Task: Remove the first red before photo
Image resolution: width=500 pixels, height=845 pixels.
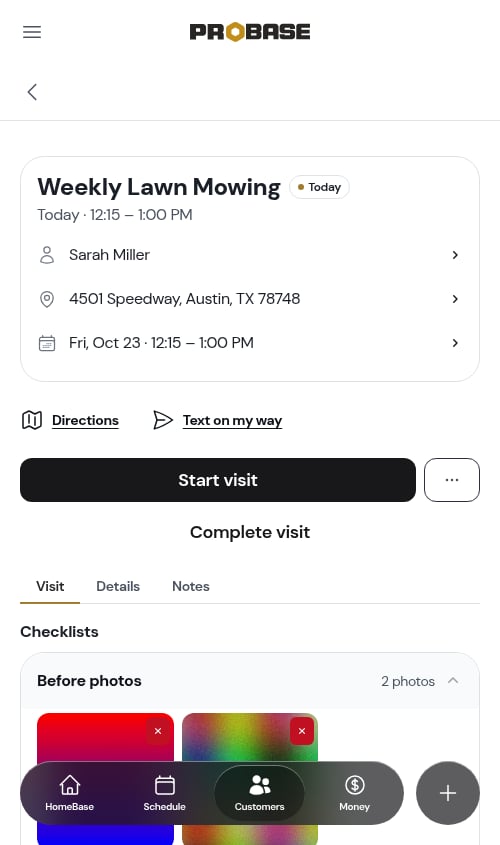Action: pos(158,731)
